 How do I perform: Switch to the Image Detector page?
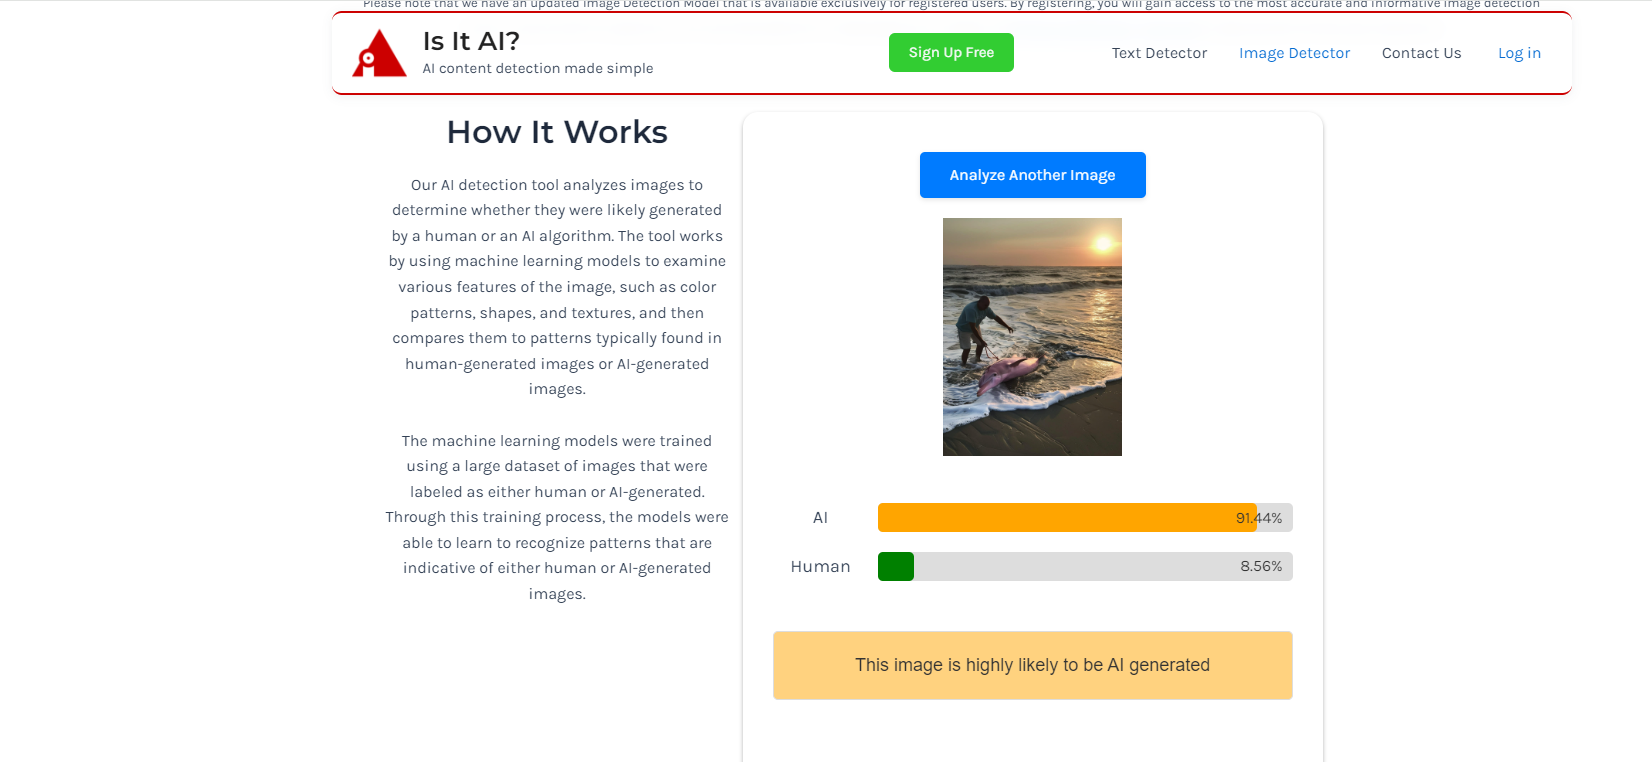[1294, 53]
